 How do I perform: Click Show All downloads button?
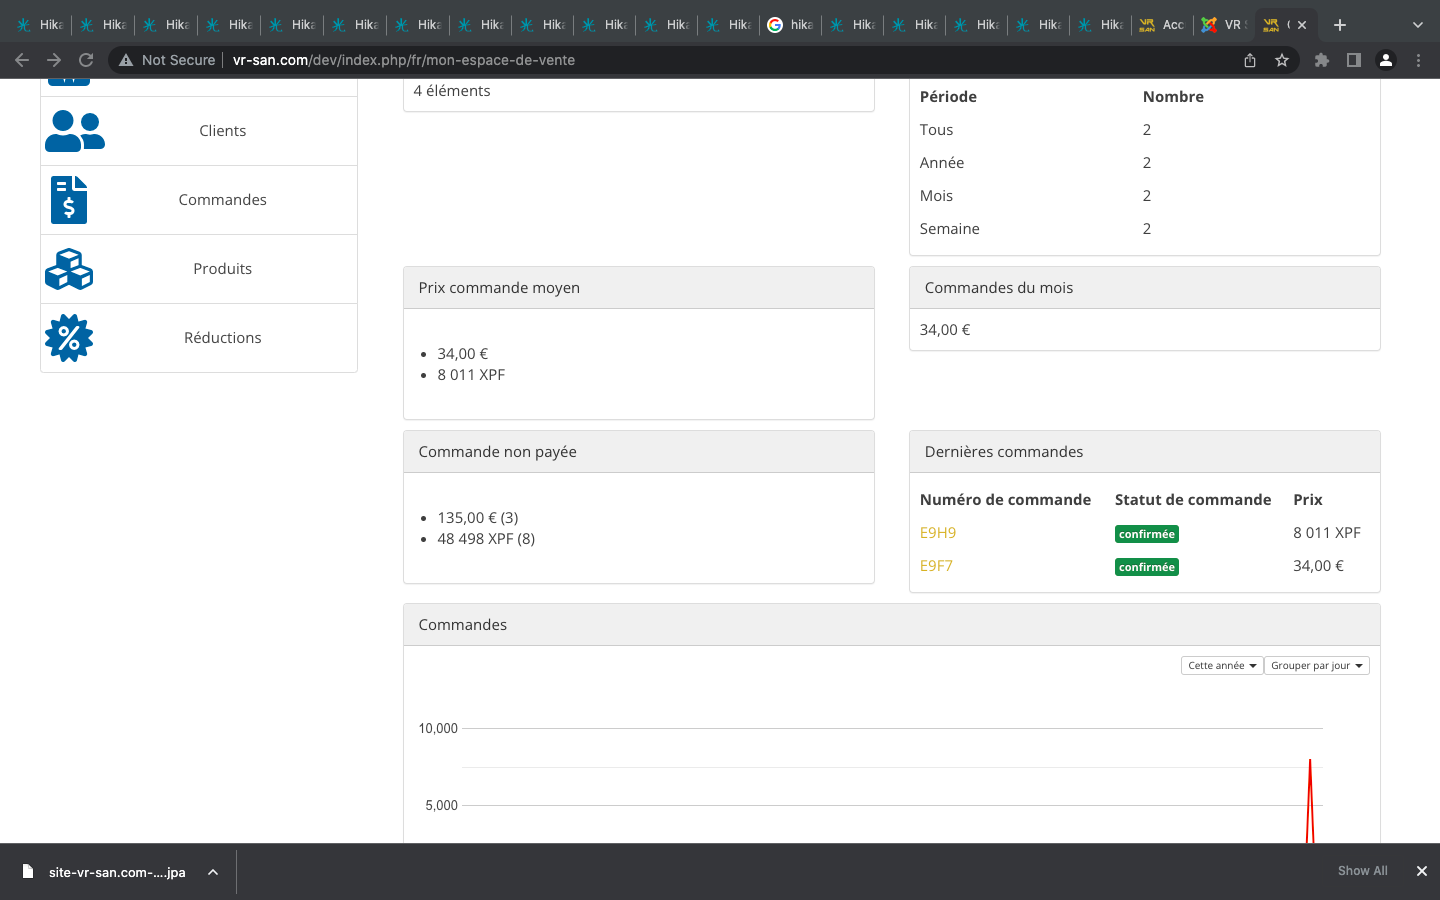(x=1362, y=871)
